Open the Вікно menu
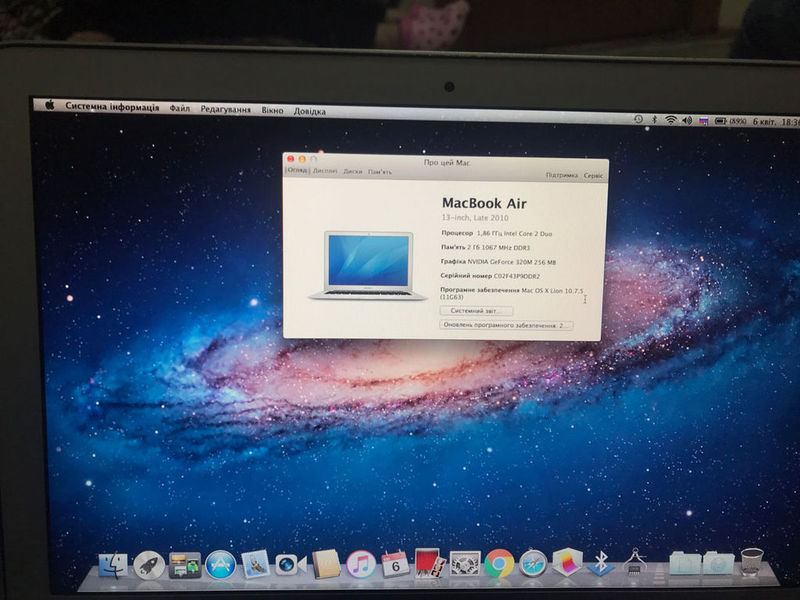 272,110
